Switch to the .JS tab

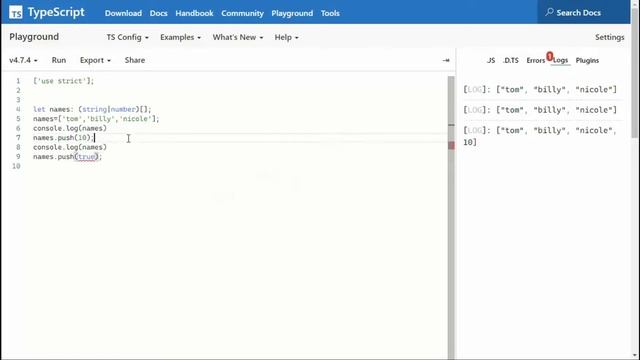(491, 60)
